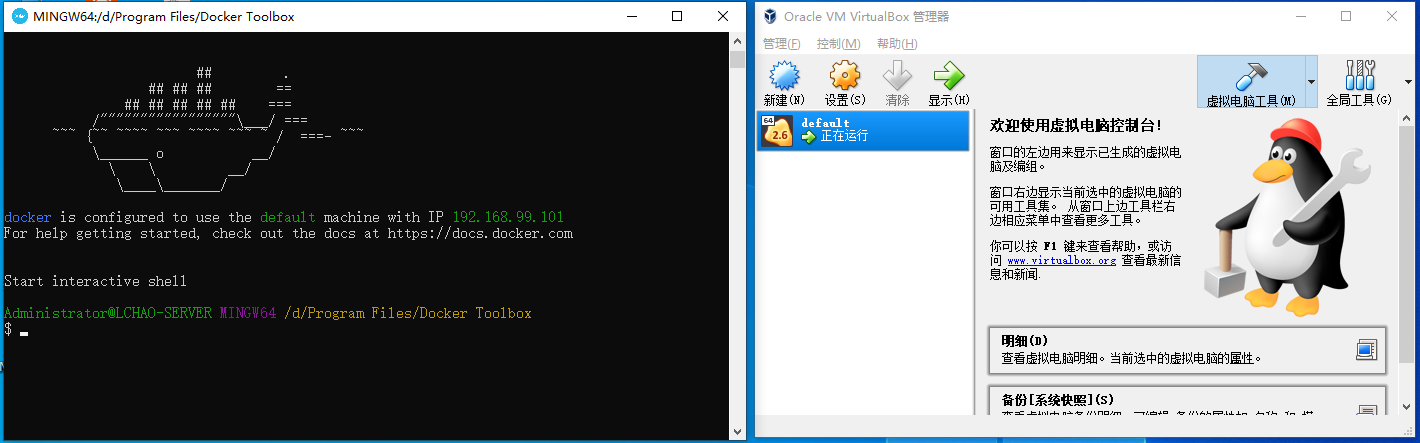Click the 'Start interactive shell' line
Image resolution: width=1420 pixels, height=443 pixels.
pos(95,281)
